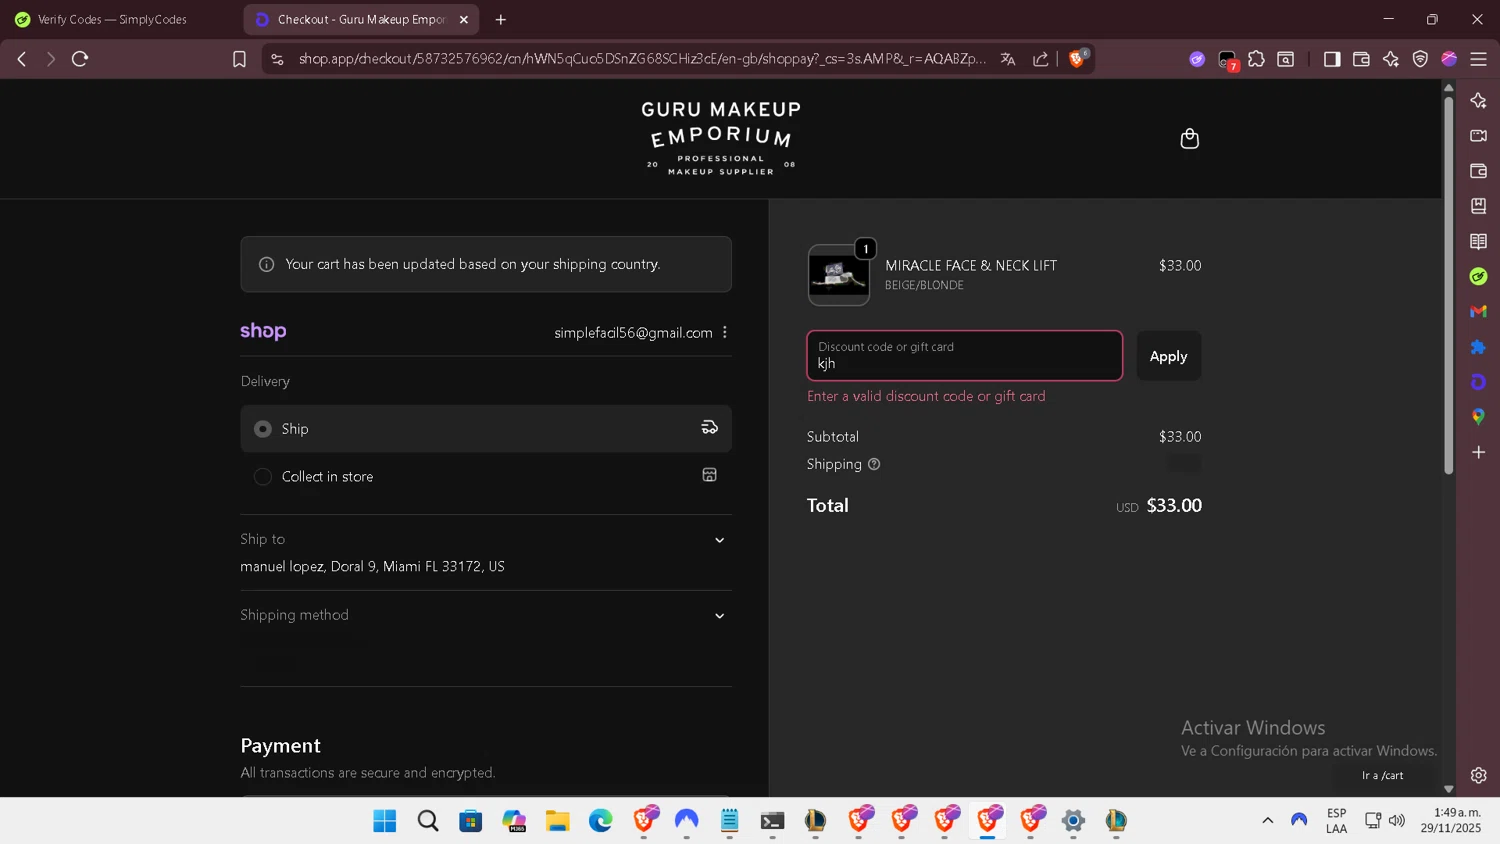Open Brave Shields lion icon
This screenshot has height=844, width=1500.
pyautogui.click(x=1078, y=59)
